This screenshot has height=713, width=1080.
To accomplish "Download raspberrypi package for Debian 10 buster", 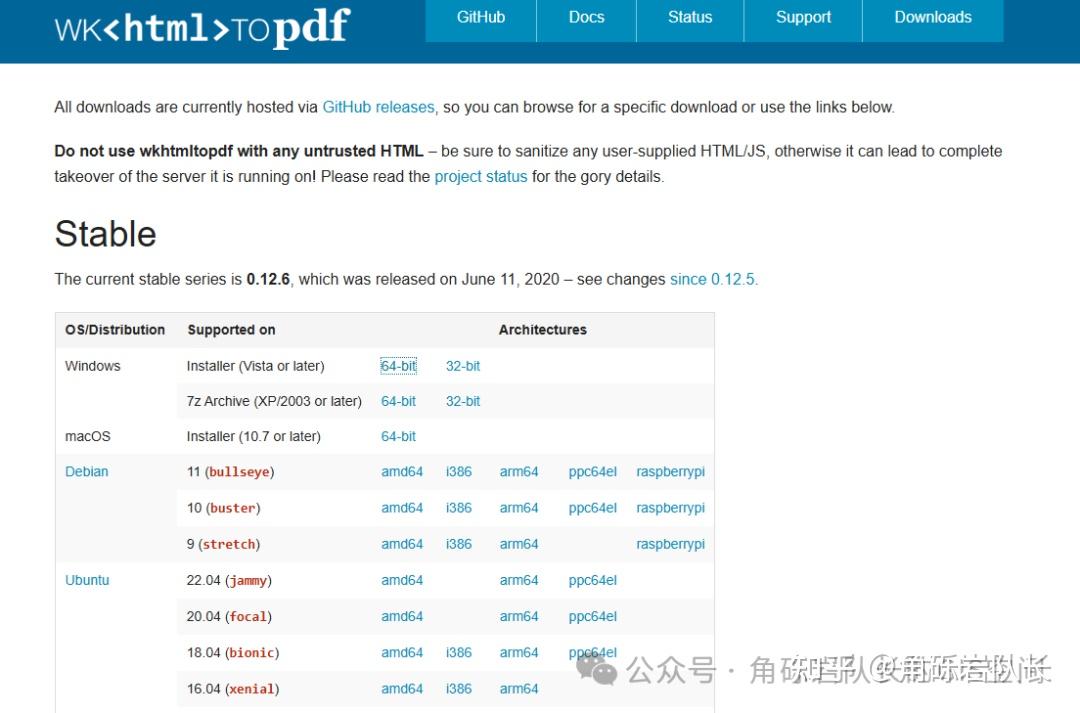I will coord(670,507).
